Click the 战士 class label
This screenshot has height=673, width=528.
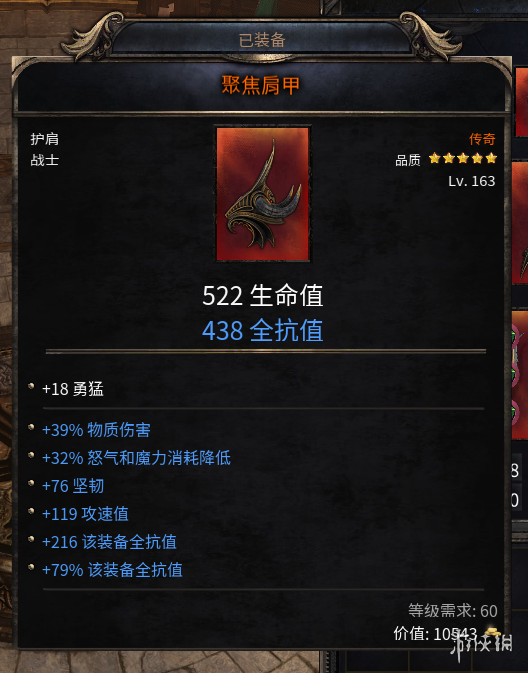tap(44, 160)
